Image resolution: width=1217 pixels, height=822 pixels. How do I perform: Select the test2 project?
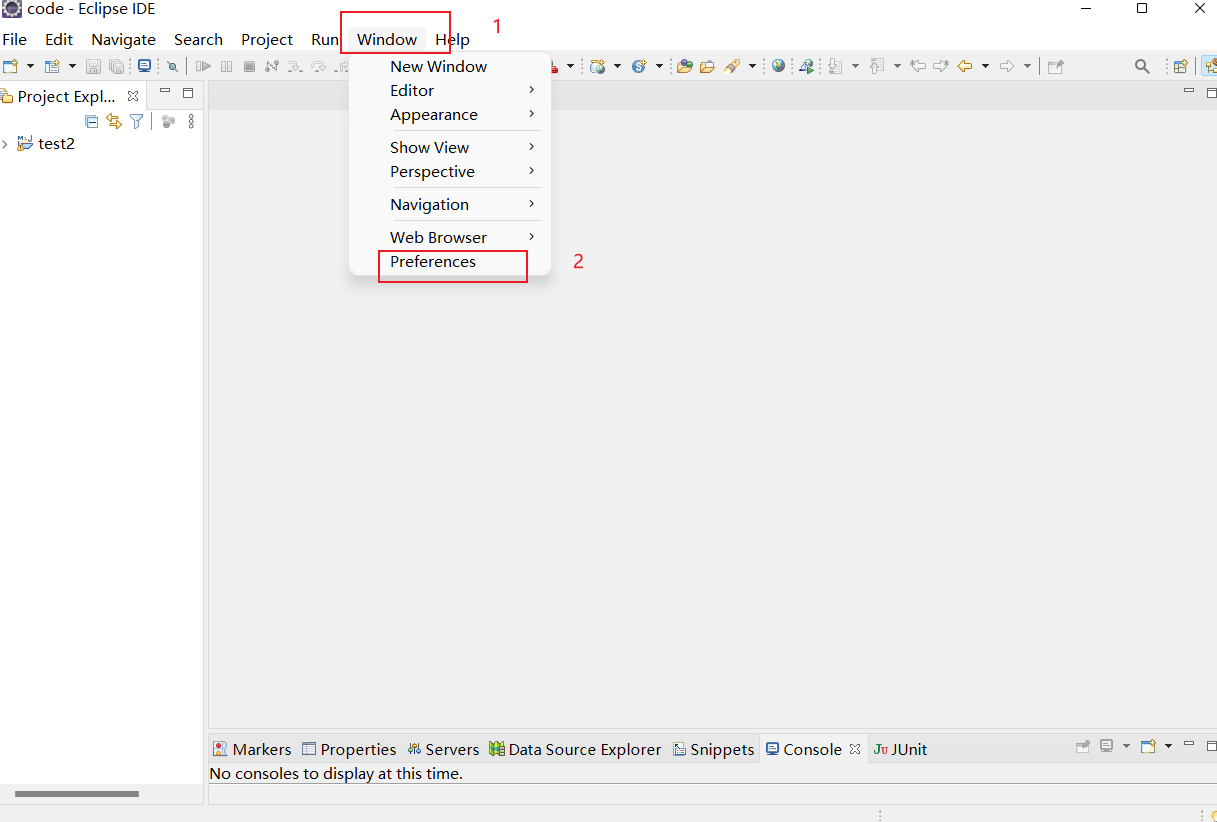56,144
